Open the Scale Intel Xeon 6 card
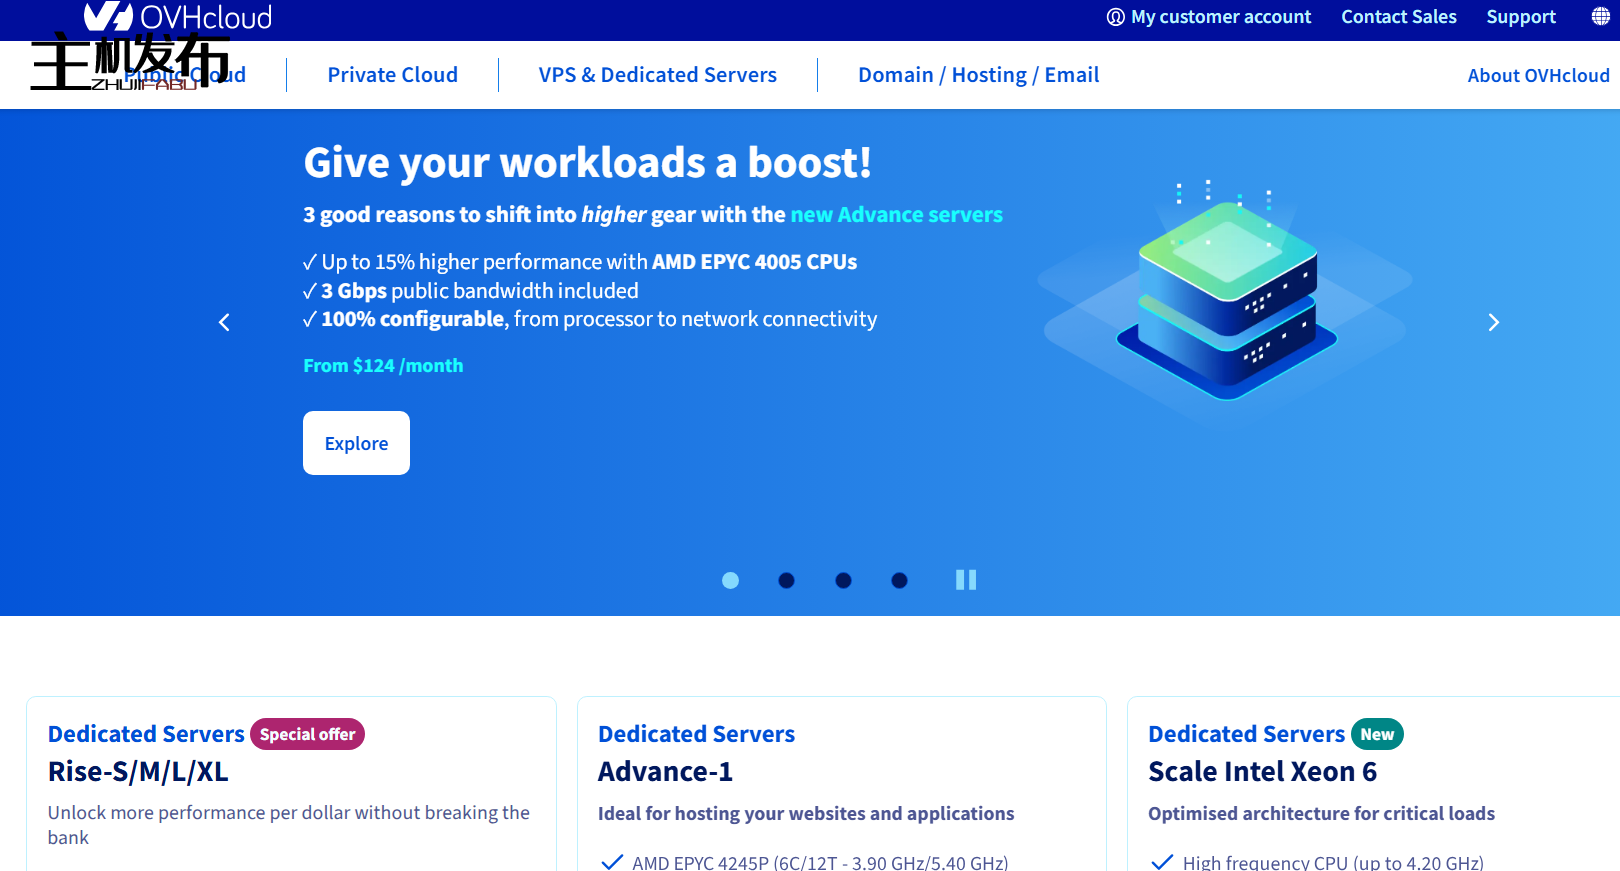This screenshot has height=871, width=1620. pyautogui.click(x=1262, y=772)
